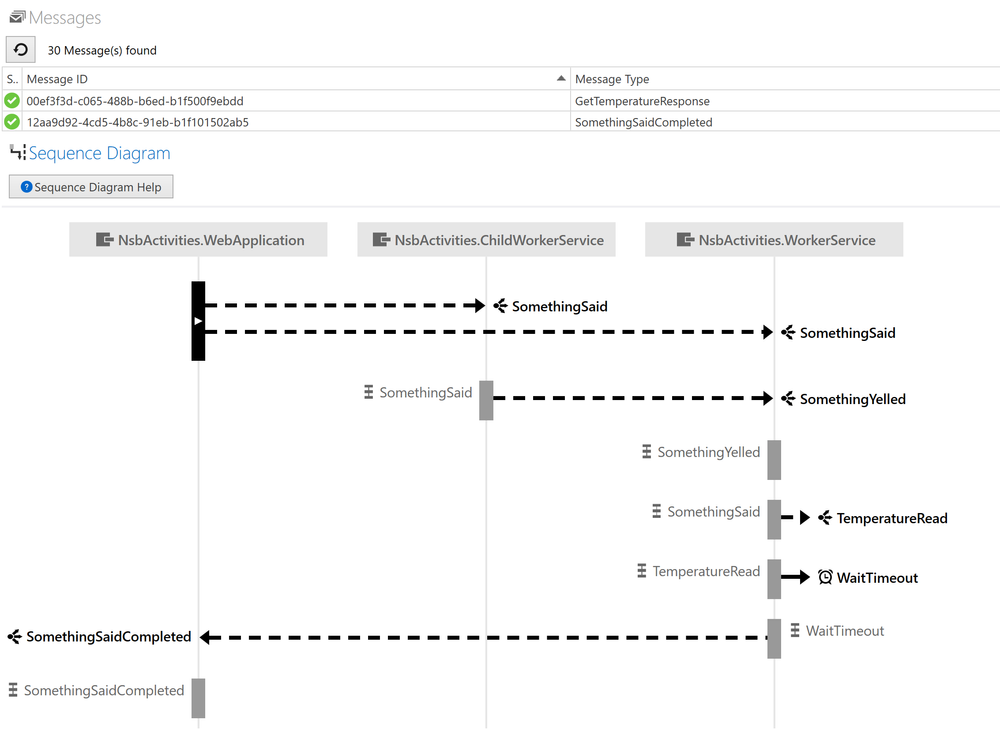1000x741 pixels.
Task: Click the NsbActivities.WorkerService endpoint header
Action: pyautogui.click(x=775, y=240)
